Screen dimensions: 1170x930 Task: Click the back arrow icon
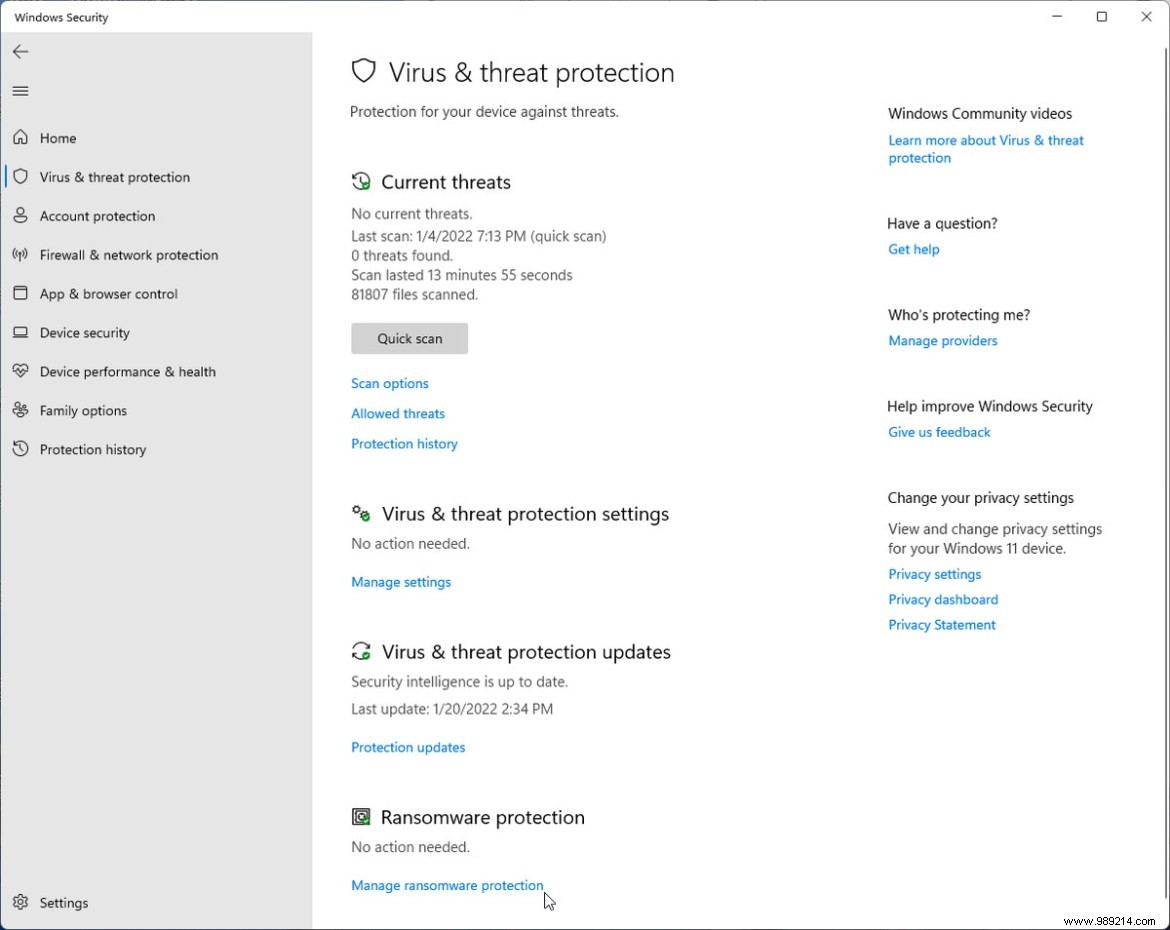coord(20,51)
